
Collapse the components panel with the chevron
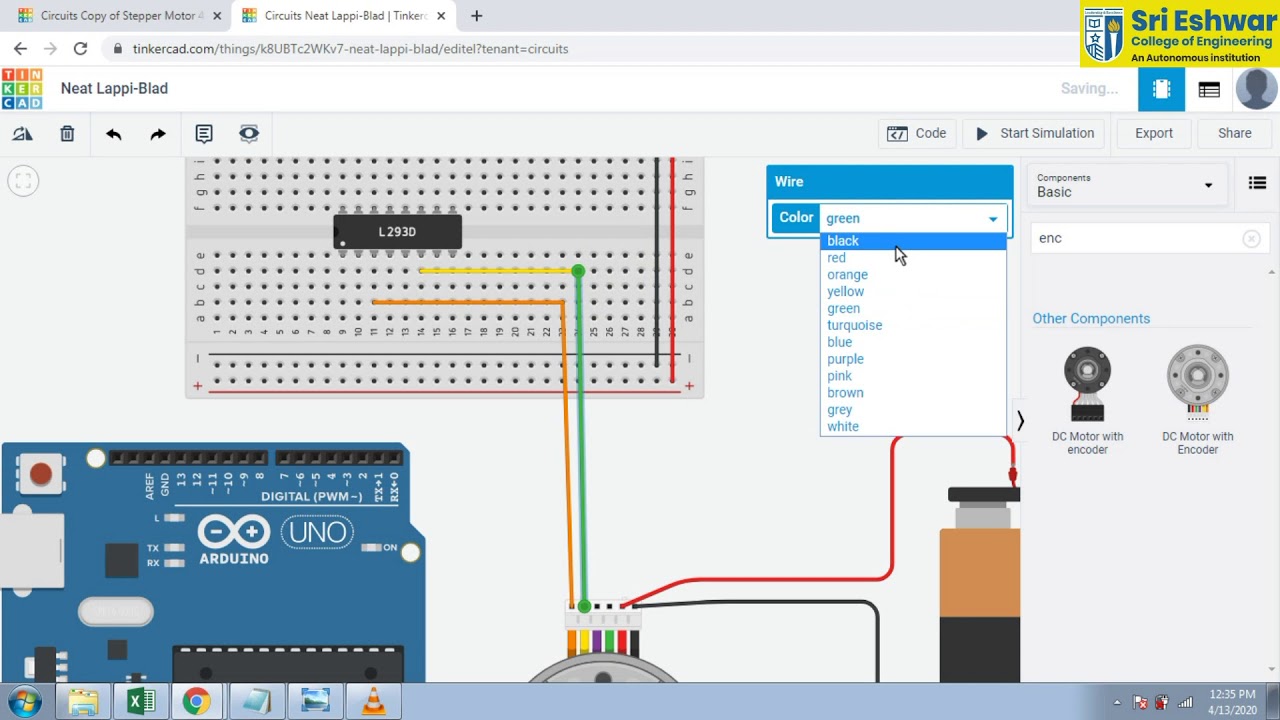1020,421
